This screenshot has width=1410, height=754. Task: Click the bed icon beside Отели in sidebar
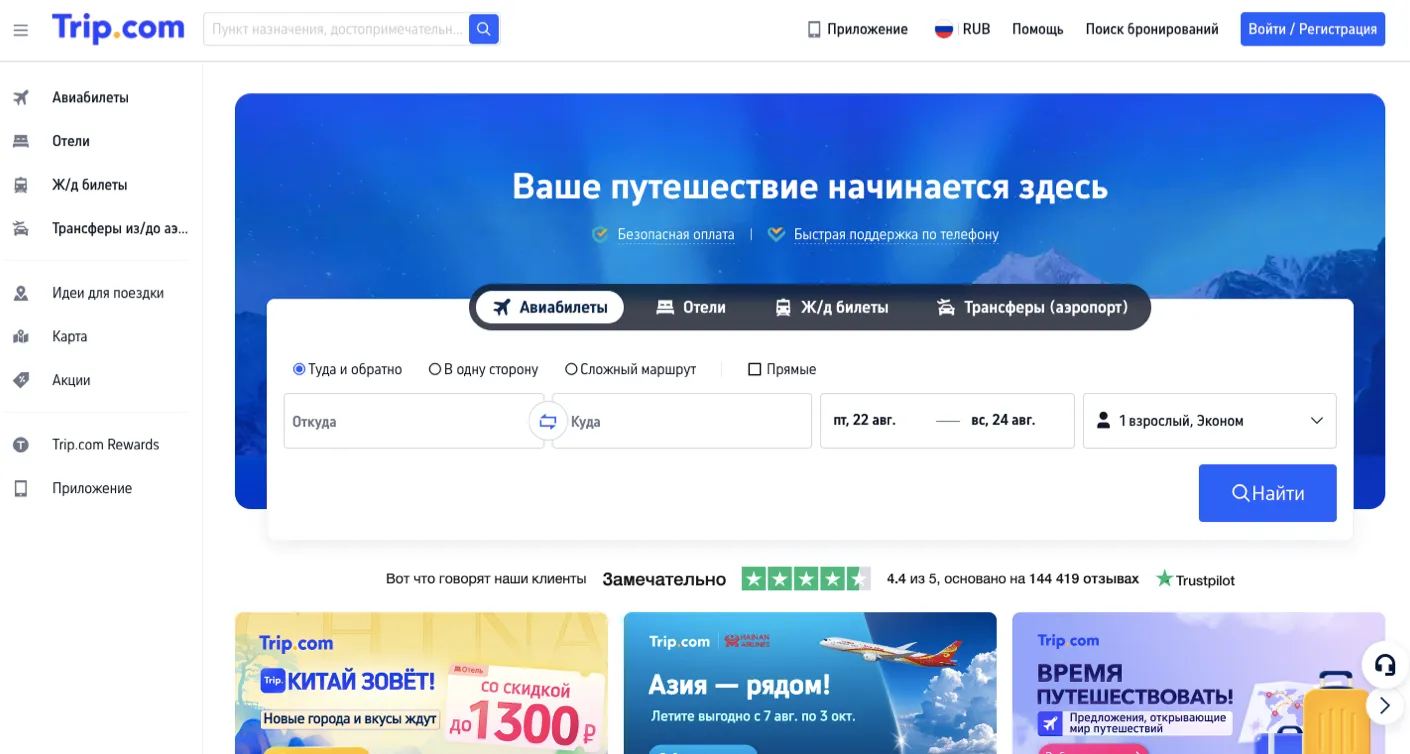(21, 141)
